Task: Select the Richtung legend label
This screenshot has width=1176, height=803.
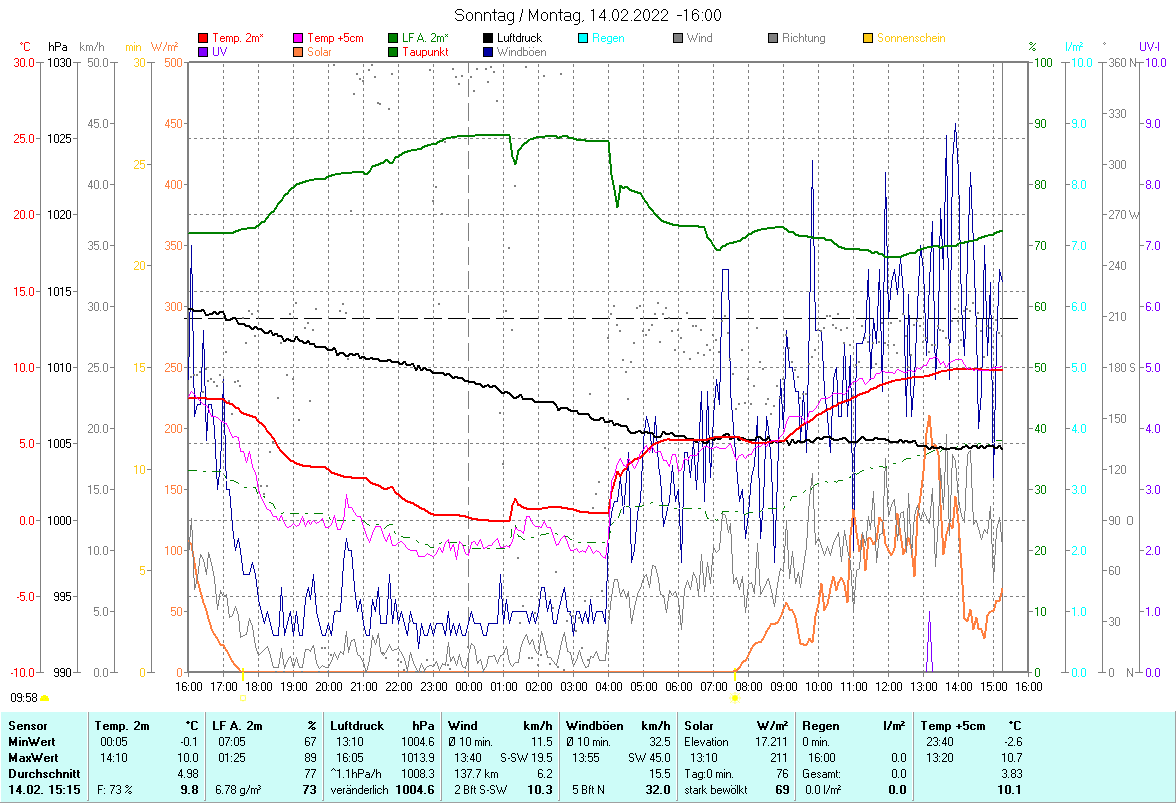Action: pos(804,38)
